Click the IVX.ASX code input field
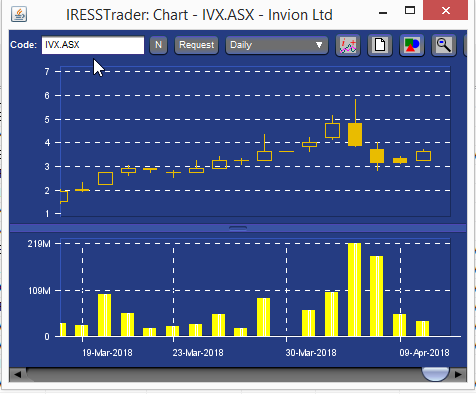 point(93,45)
